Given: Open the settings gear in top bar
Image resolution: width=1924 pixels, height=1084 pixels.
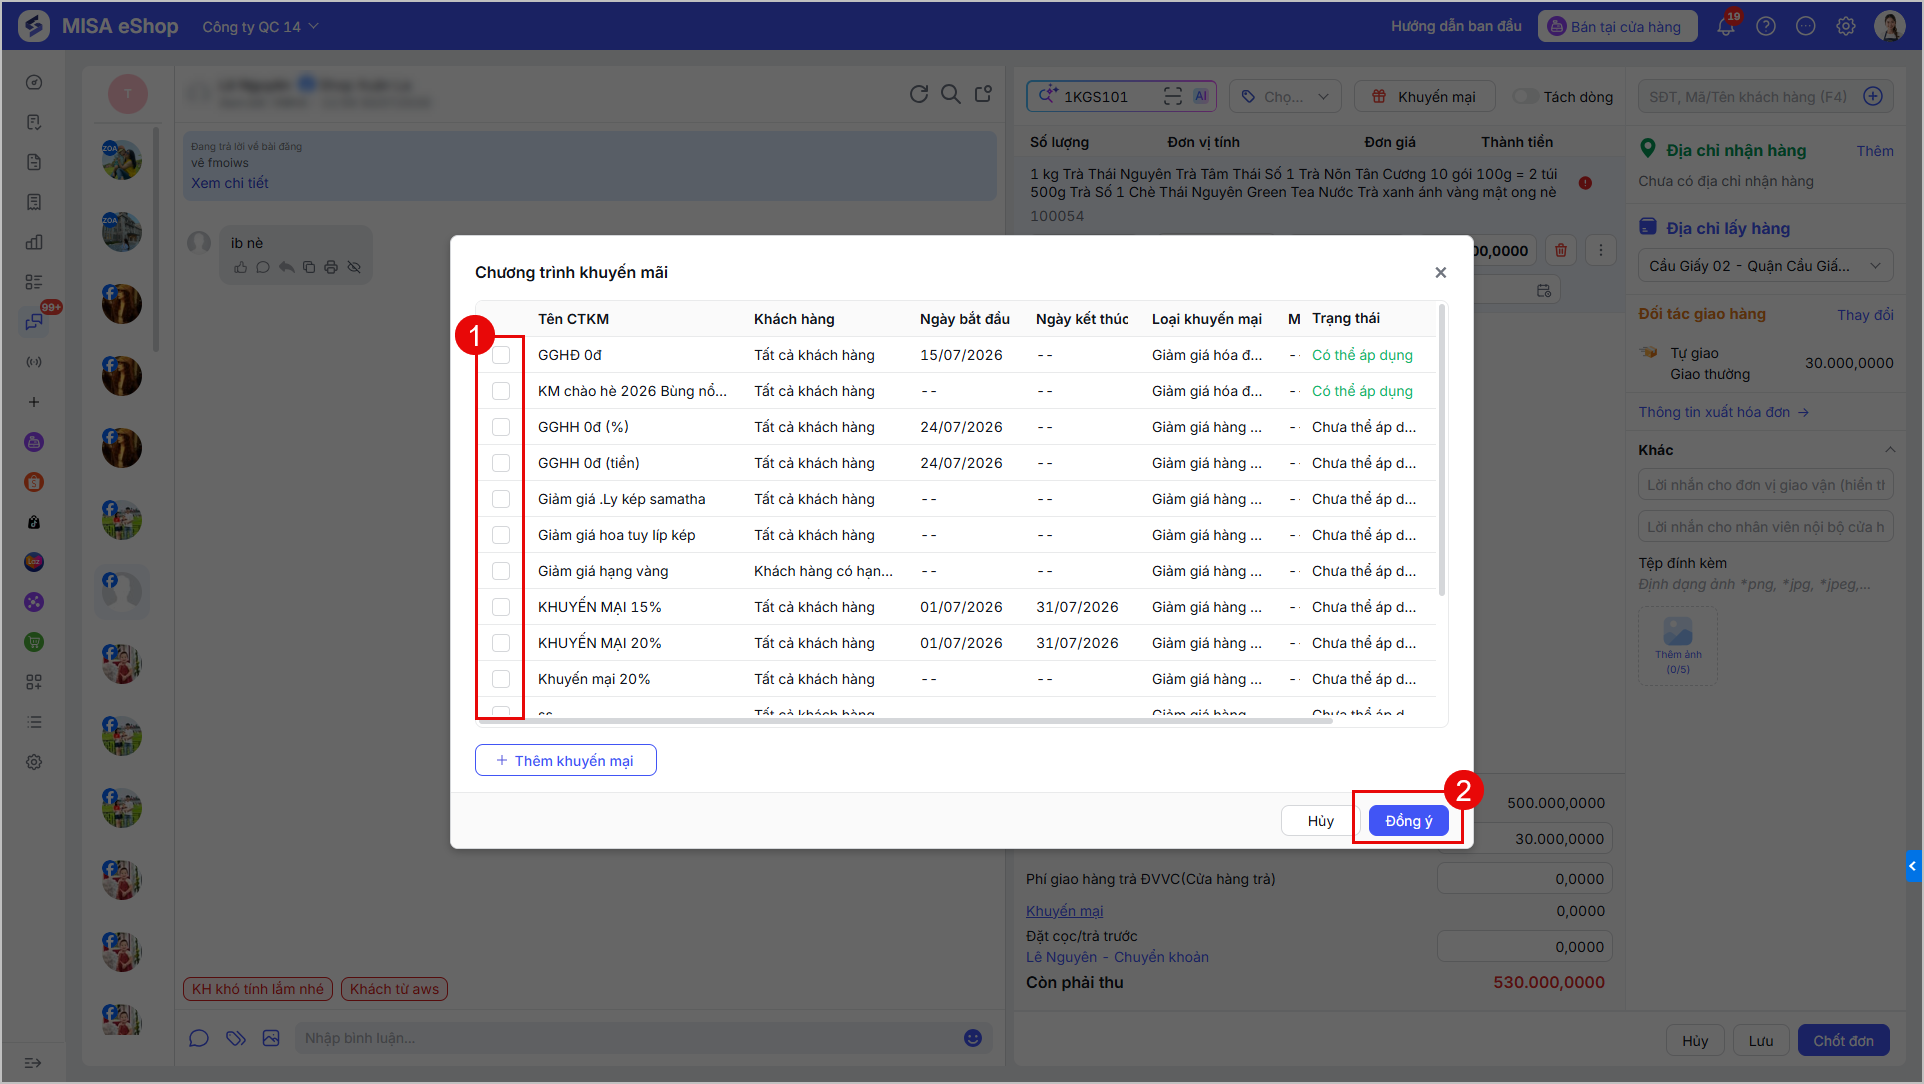Looking at the screenshot, I should click(x=1846, y=27).
